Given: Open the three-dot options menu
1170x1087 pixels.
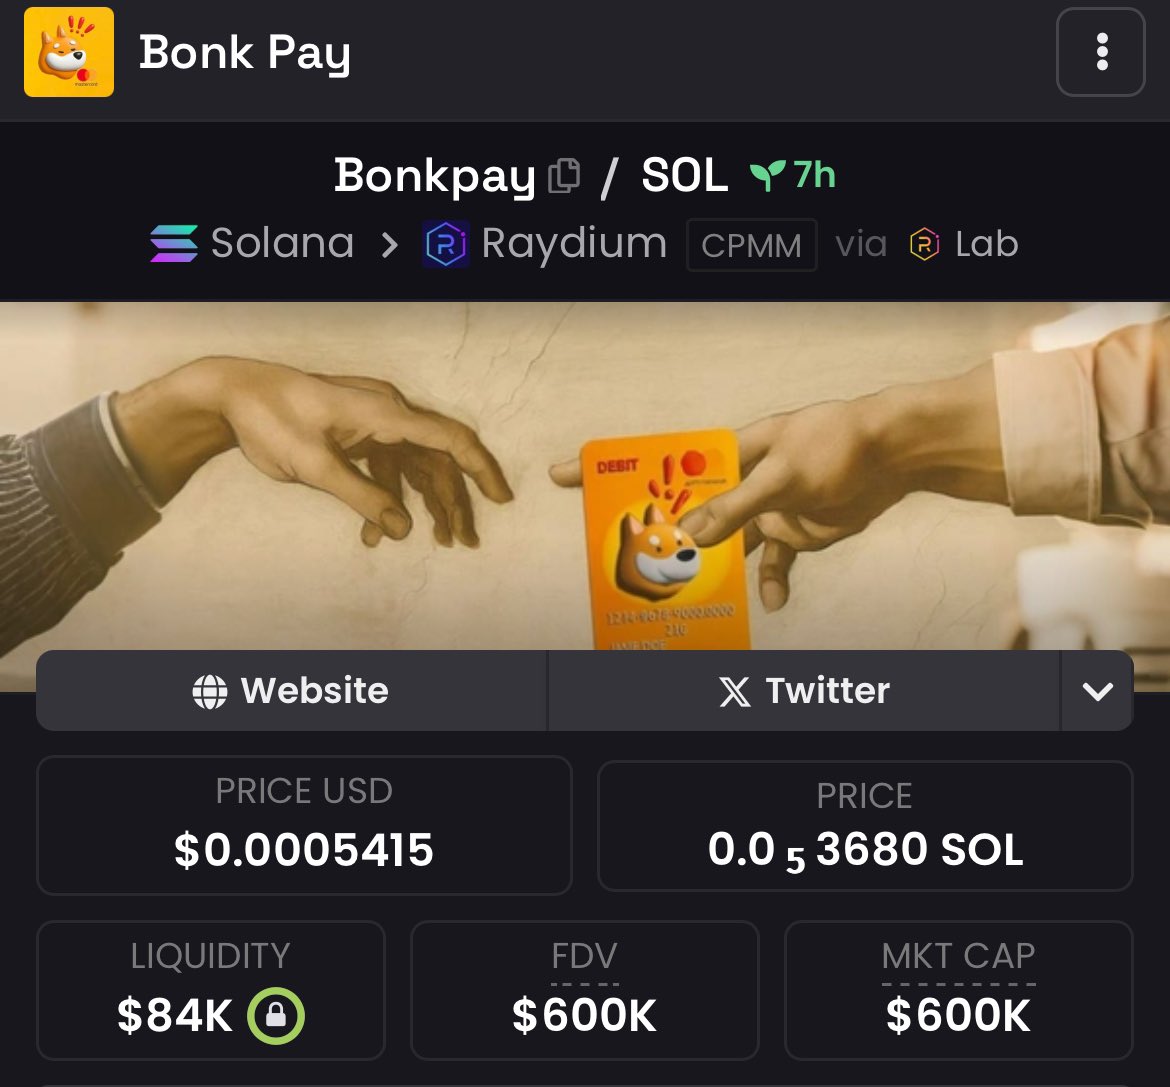Looking at the screenshot, I should click(x=1101, y=52).
